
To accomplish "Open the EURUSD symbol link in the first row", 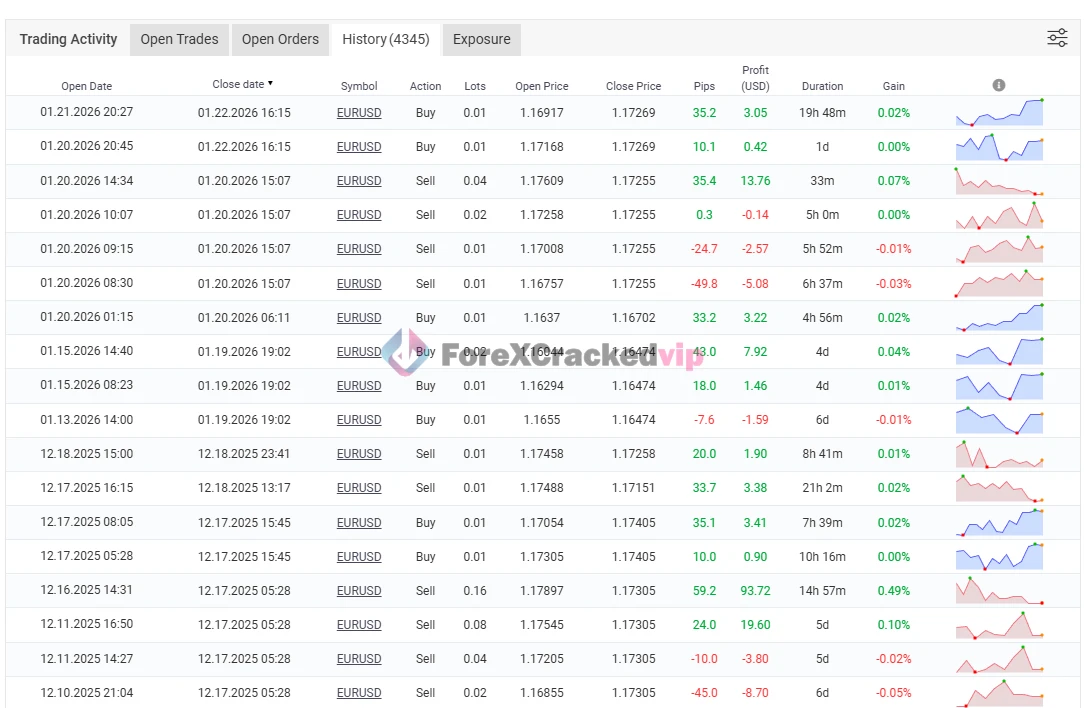I will tap(359, 113).
